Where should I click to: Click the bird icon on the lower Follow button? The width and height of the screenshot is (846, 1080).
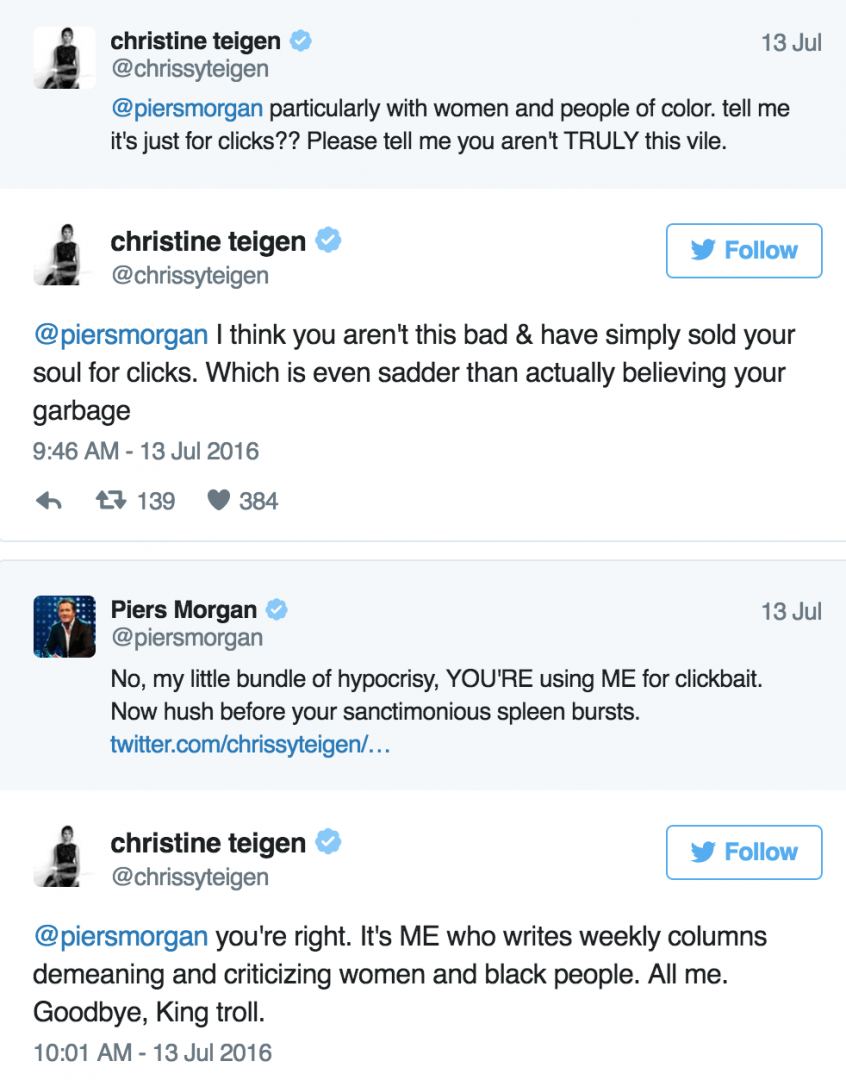pyautogui.click(x=705, y=852)
